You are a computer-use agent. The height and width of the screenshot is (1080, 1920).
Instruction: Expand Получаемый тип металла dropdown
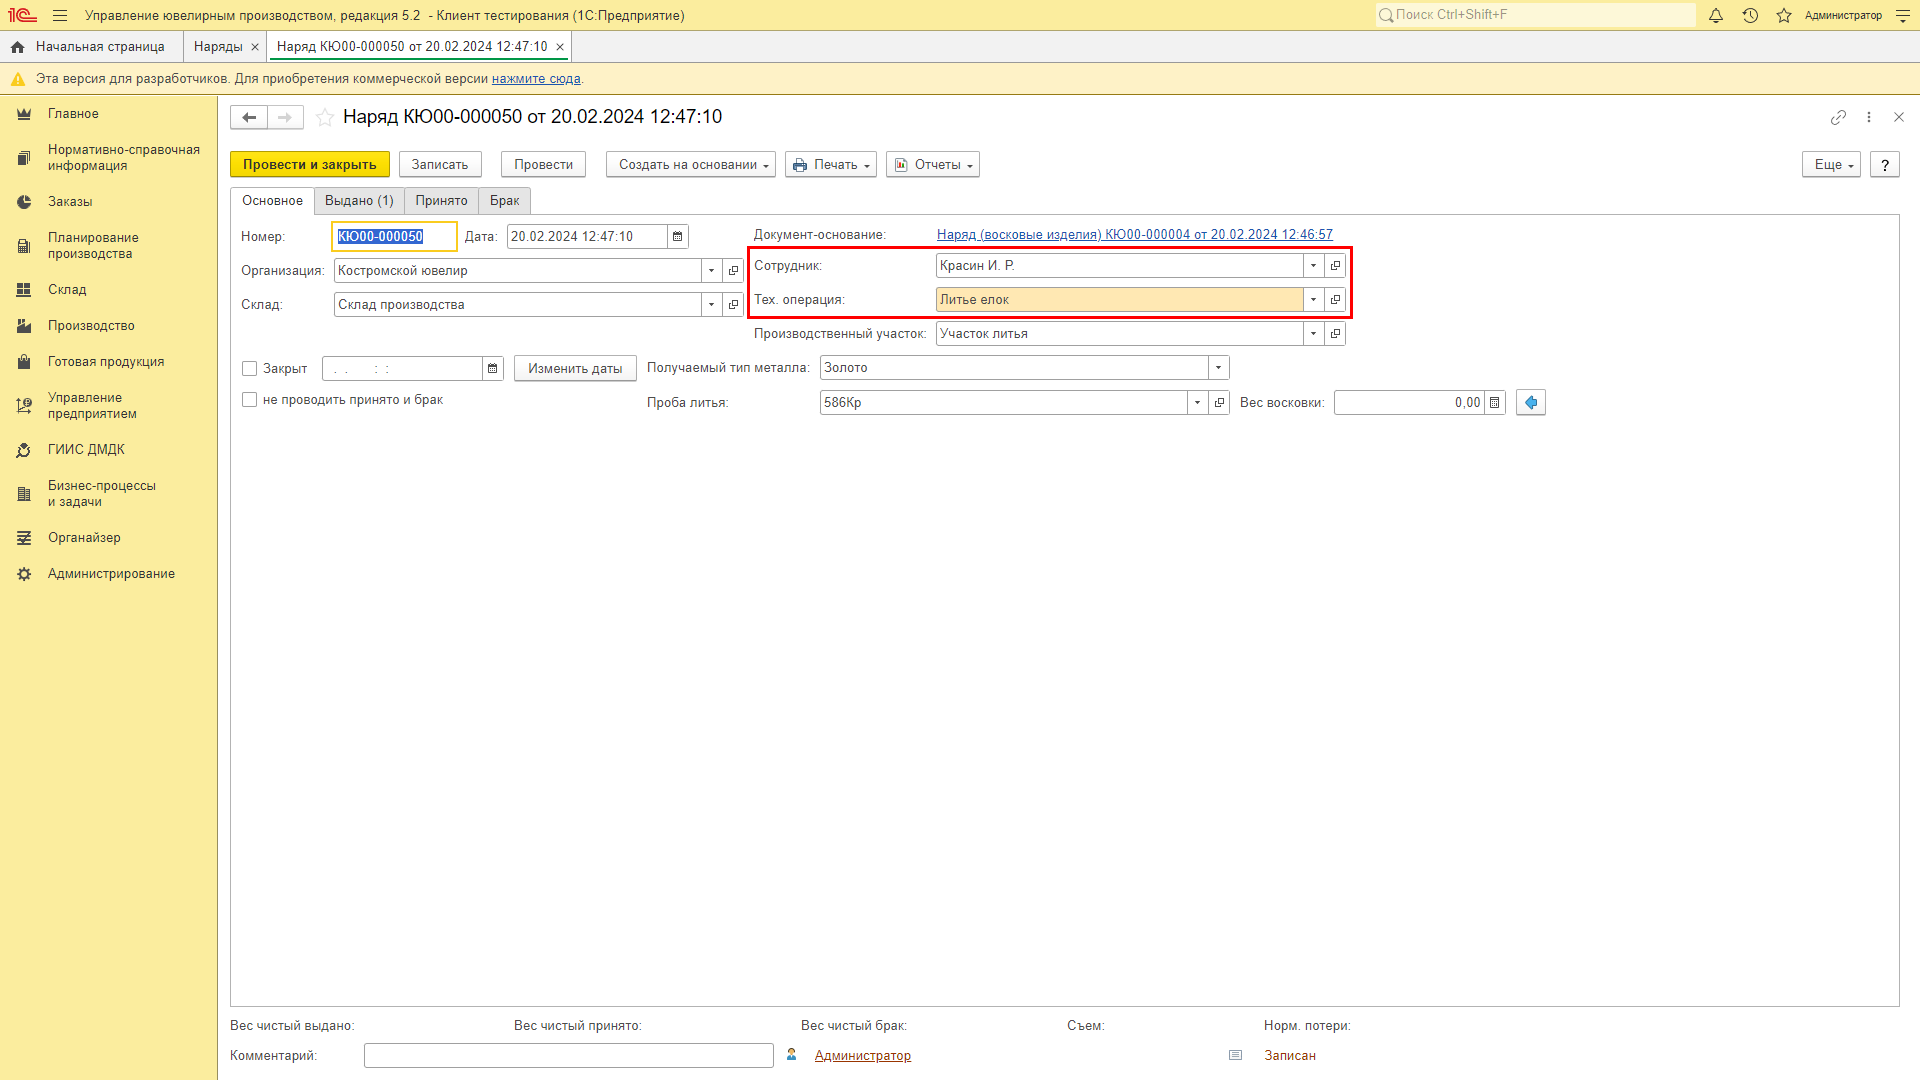click(x=1219, y=368)
